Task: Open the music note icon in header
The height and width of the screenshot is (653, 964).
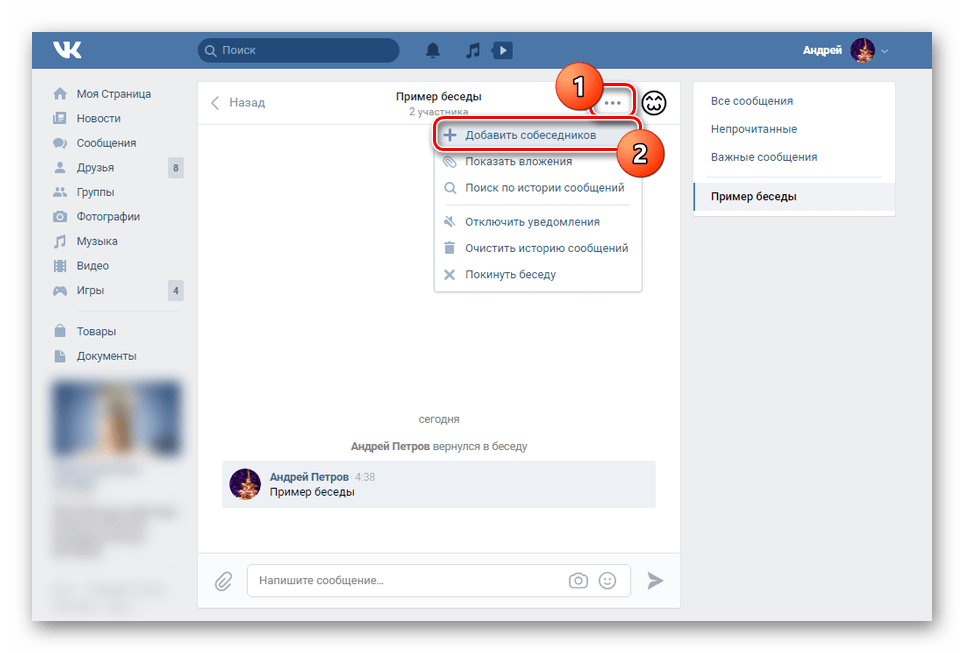Action: point(472,50)
